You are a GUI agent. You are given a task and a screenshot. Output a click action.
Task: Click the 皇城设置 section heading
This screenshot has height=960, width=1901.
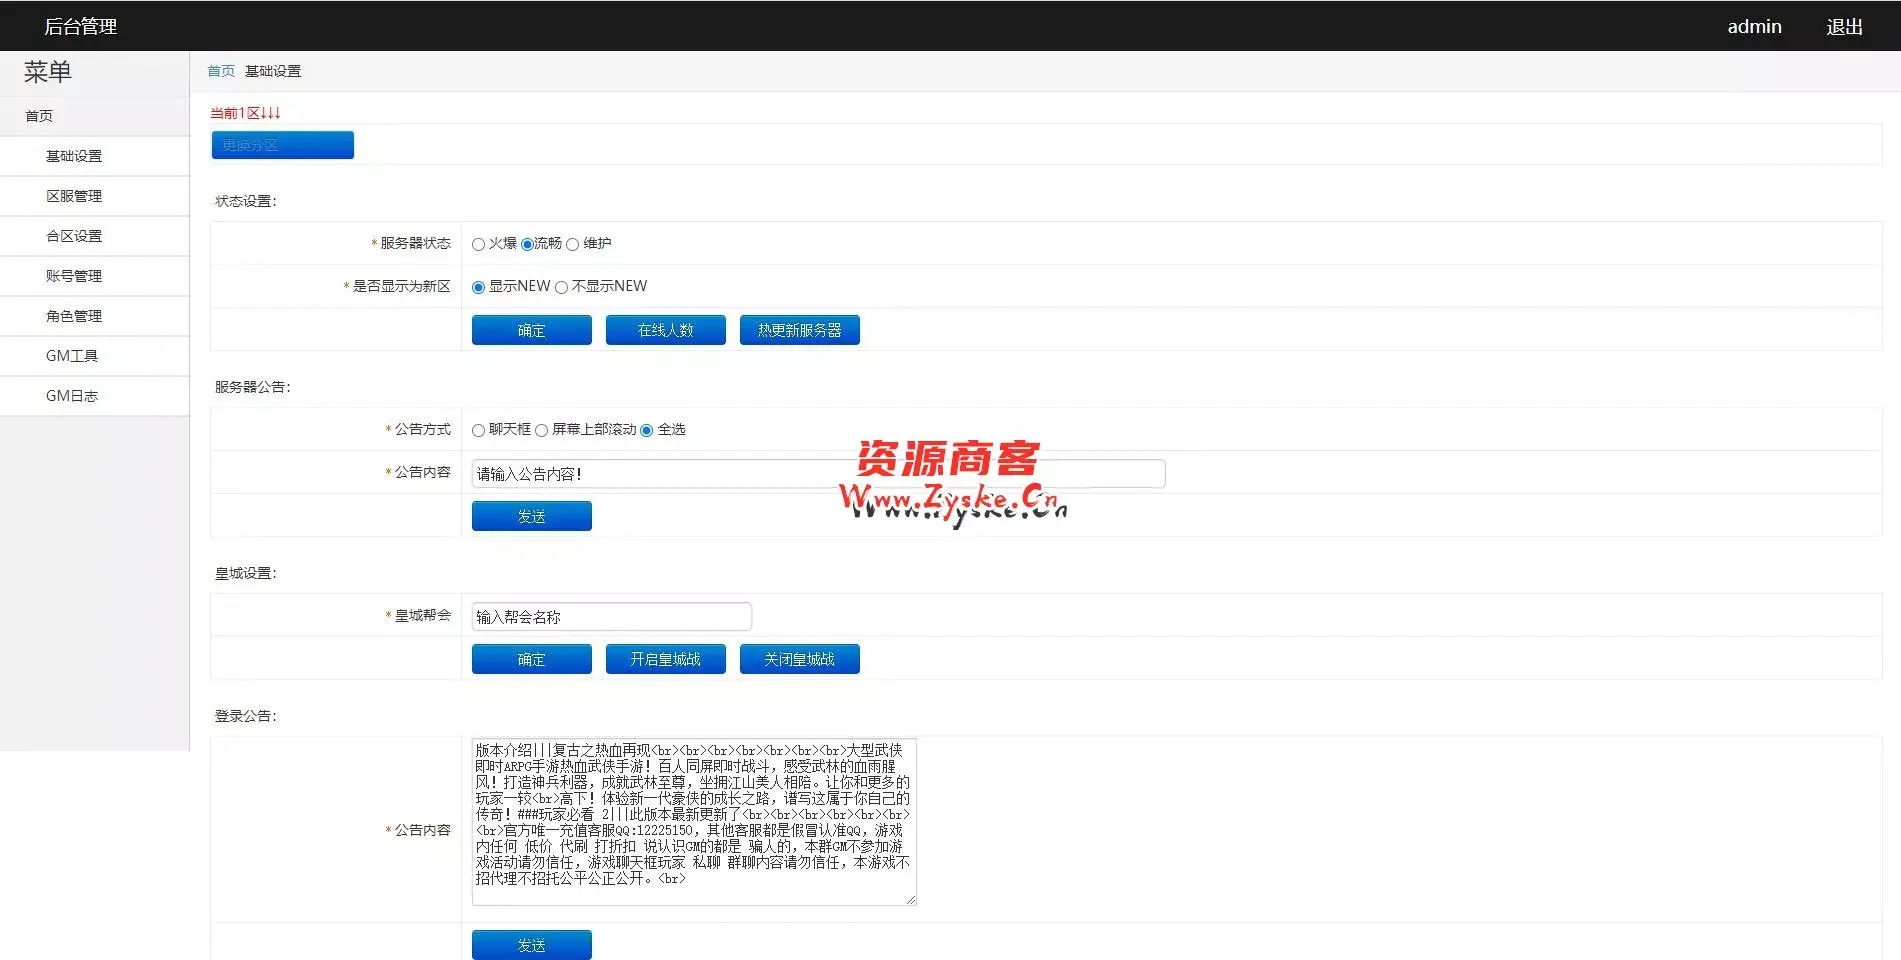246,573
